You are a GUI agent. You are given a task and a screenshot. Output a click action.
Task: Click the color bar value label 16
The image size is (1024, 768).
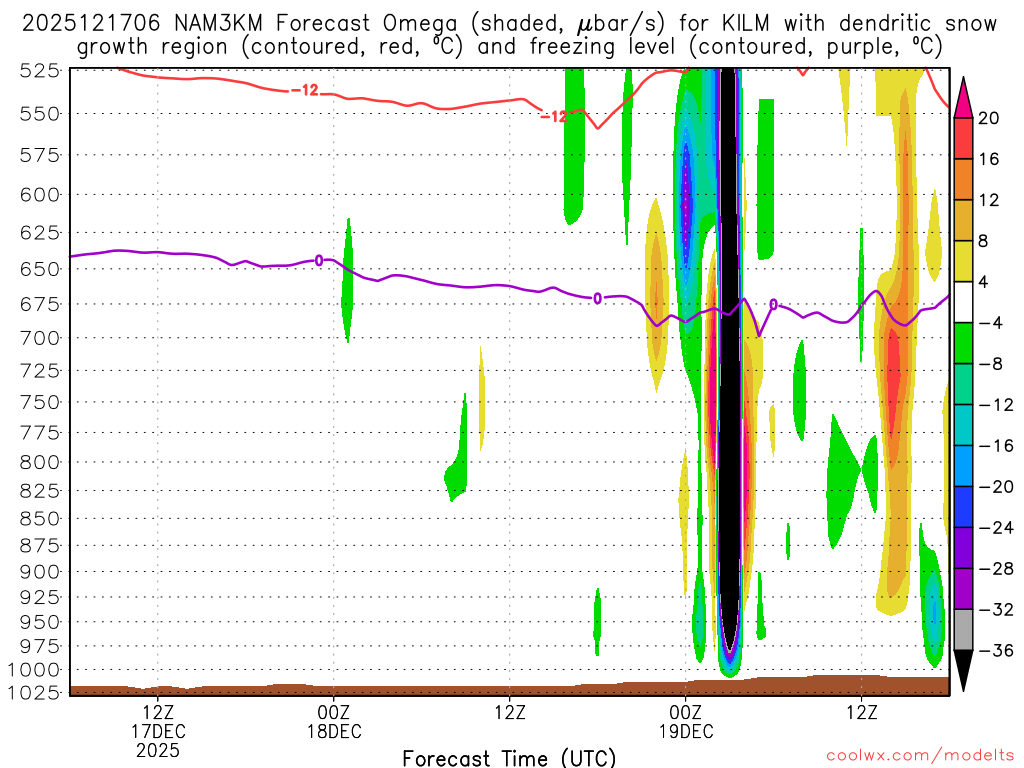pyautogui.click(x=989, y=159)
